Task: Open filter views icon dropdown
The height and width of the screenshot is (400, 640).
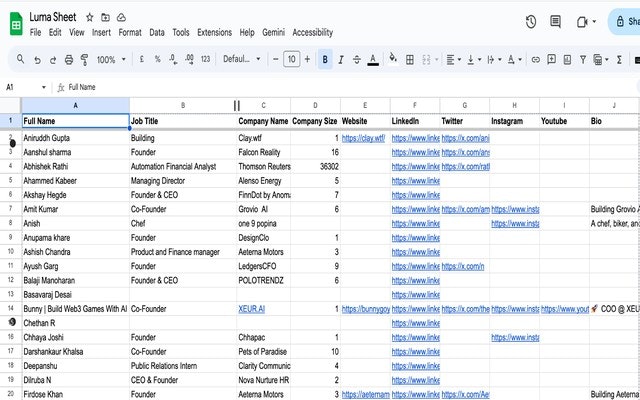Action: [600, 60]
